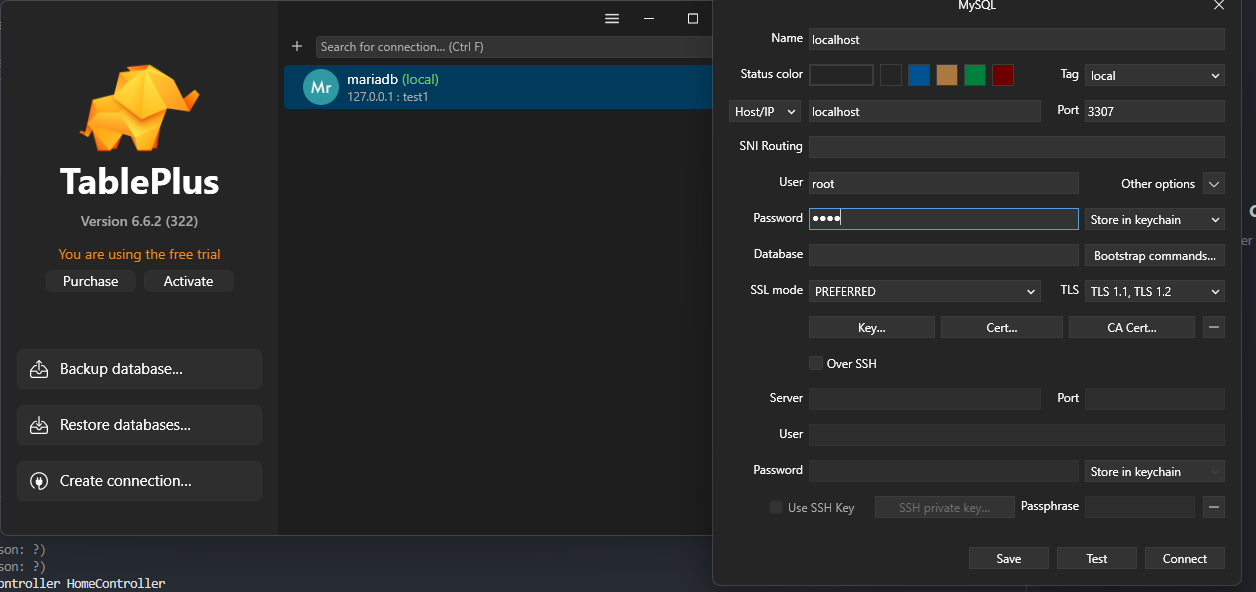The image size is (1256, 592).
Task: Click the mariadb 'Mr' avatar icon
Action: pyautogui.click(x=321, y=87)
